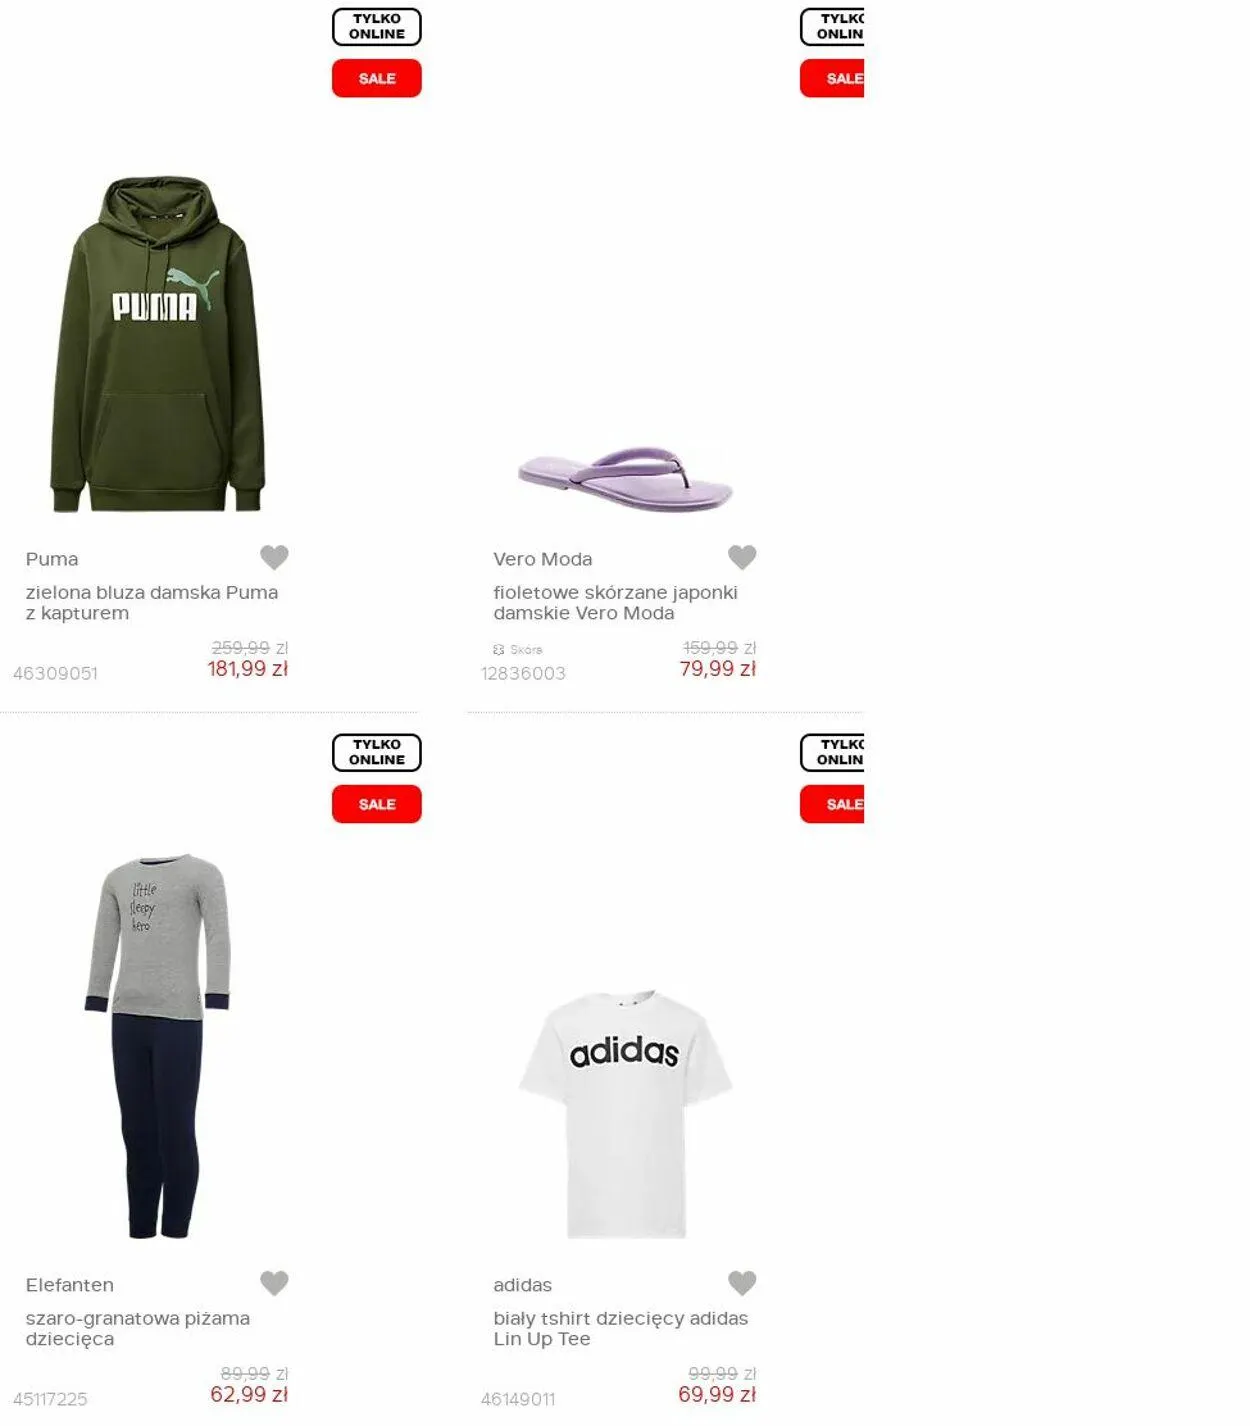
Task: Click the Elefanten brand name
Action: pos(70,1285)
